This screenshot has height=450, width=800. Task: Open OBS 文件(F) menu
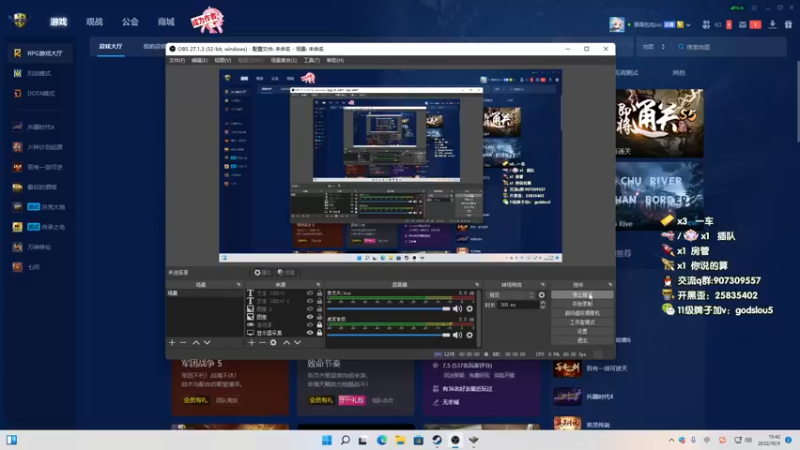point(177,60)
